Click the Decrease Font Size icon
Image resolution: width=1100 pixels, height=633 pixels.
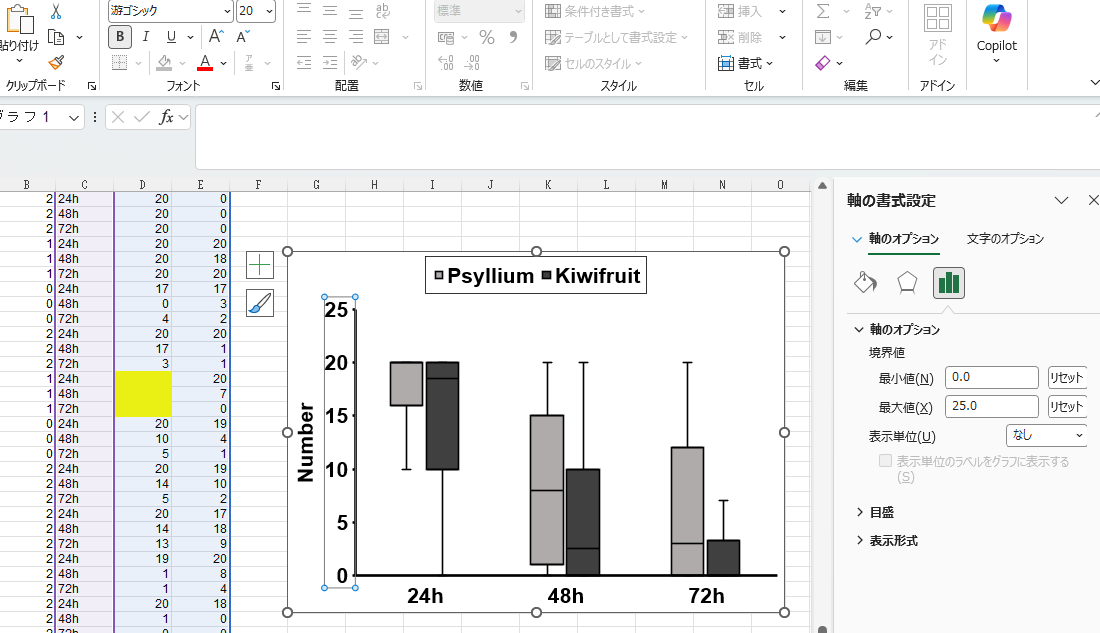coord(243,36)
